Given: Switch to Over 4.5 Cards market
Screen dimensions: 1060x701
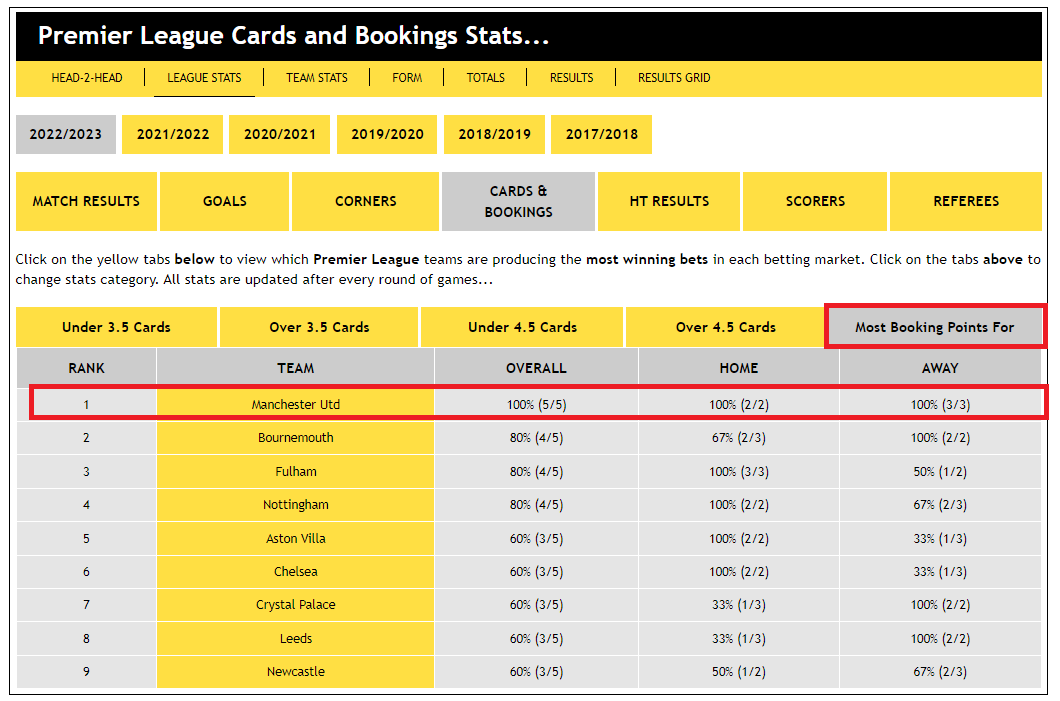Looking at the screenshot, I should (x=724, y=327).
